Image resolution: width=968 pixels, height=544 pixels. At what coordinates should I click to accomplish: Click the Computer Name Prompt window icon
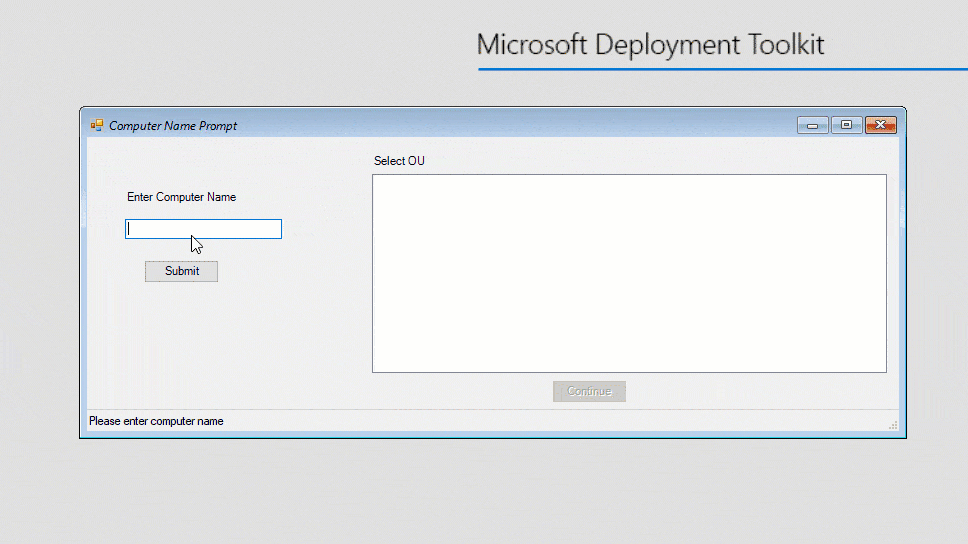click(x=97, y=125)
